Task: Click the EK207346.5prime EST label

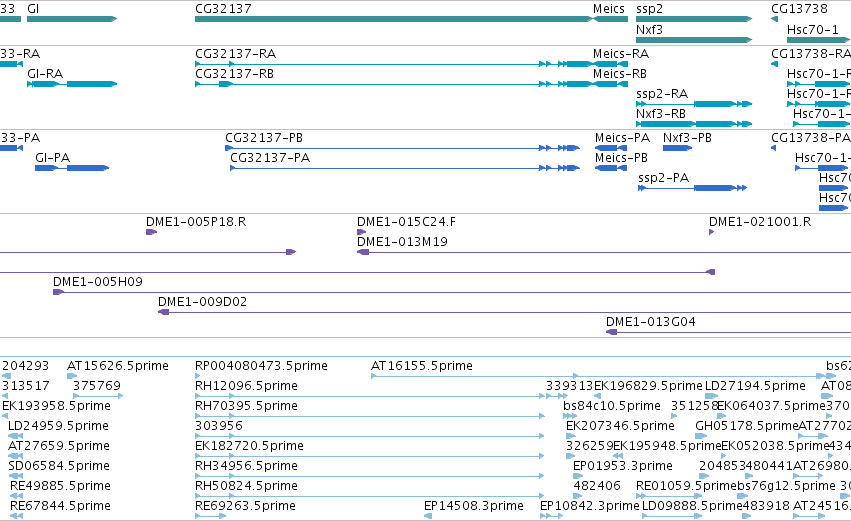Action: pos(620,426)
